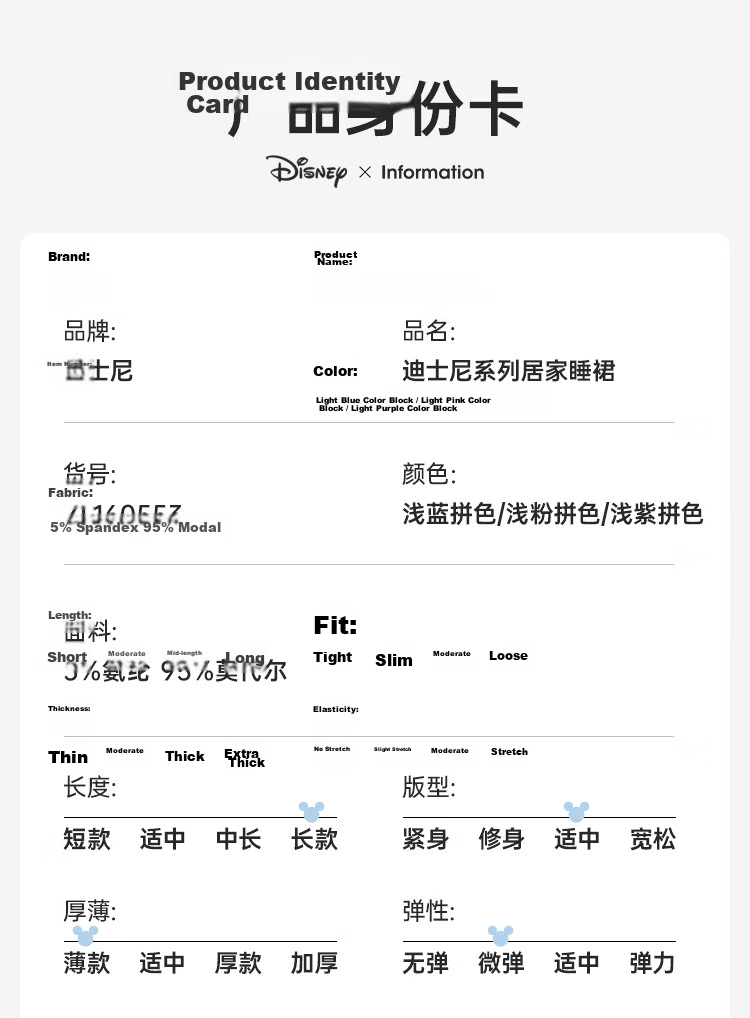
Task: Click the 'Color:' label
Action: coord(335,371)
